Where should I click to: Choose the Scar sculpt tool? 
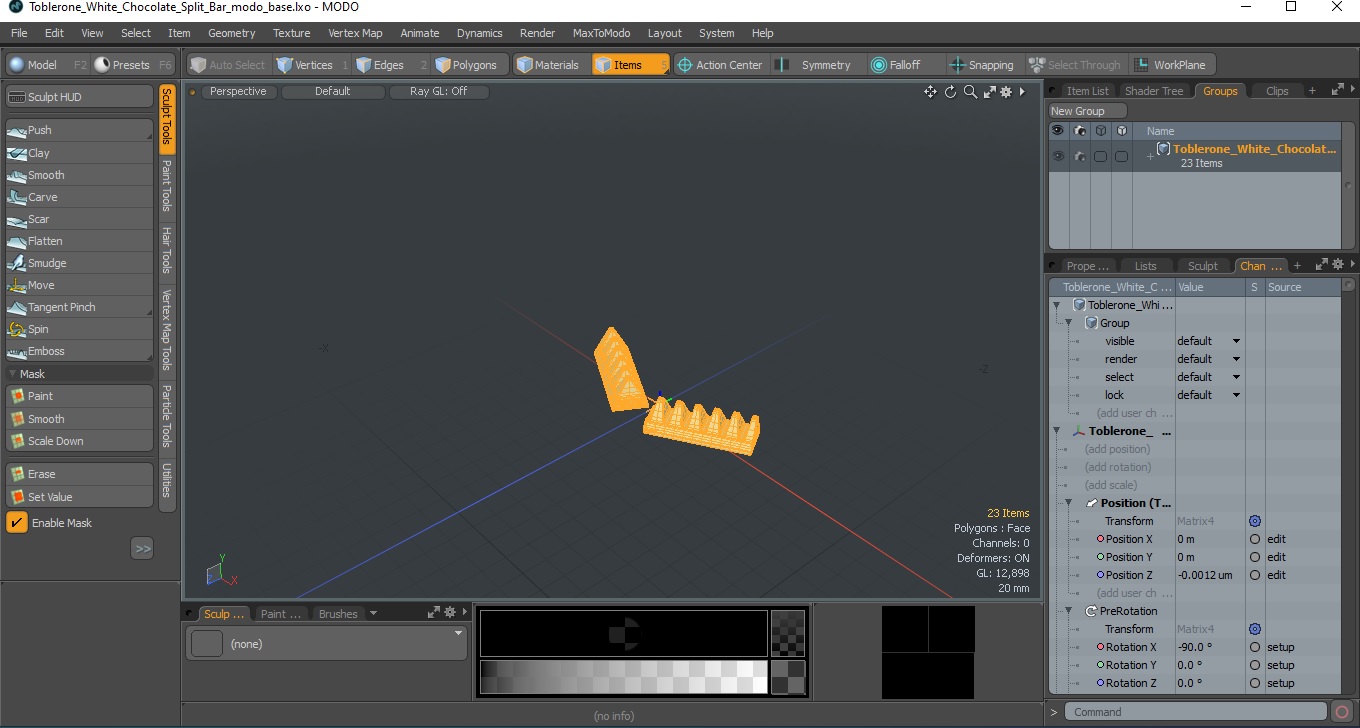(x=79, y=219)
